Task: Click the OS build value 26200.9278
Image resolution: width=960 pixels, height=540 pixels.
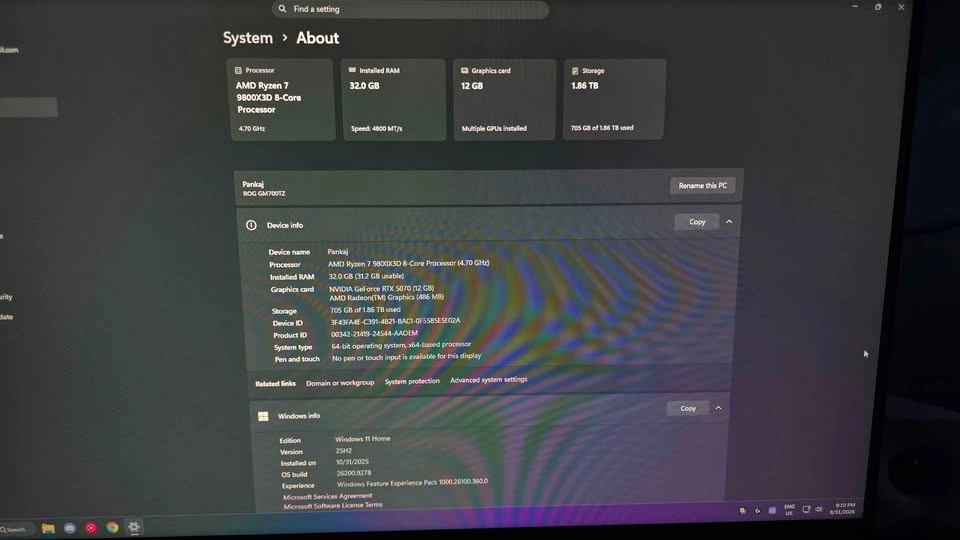Action: coord(354,473)
